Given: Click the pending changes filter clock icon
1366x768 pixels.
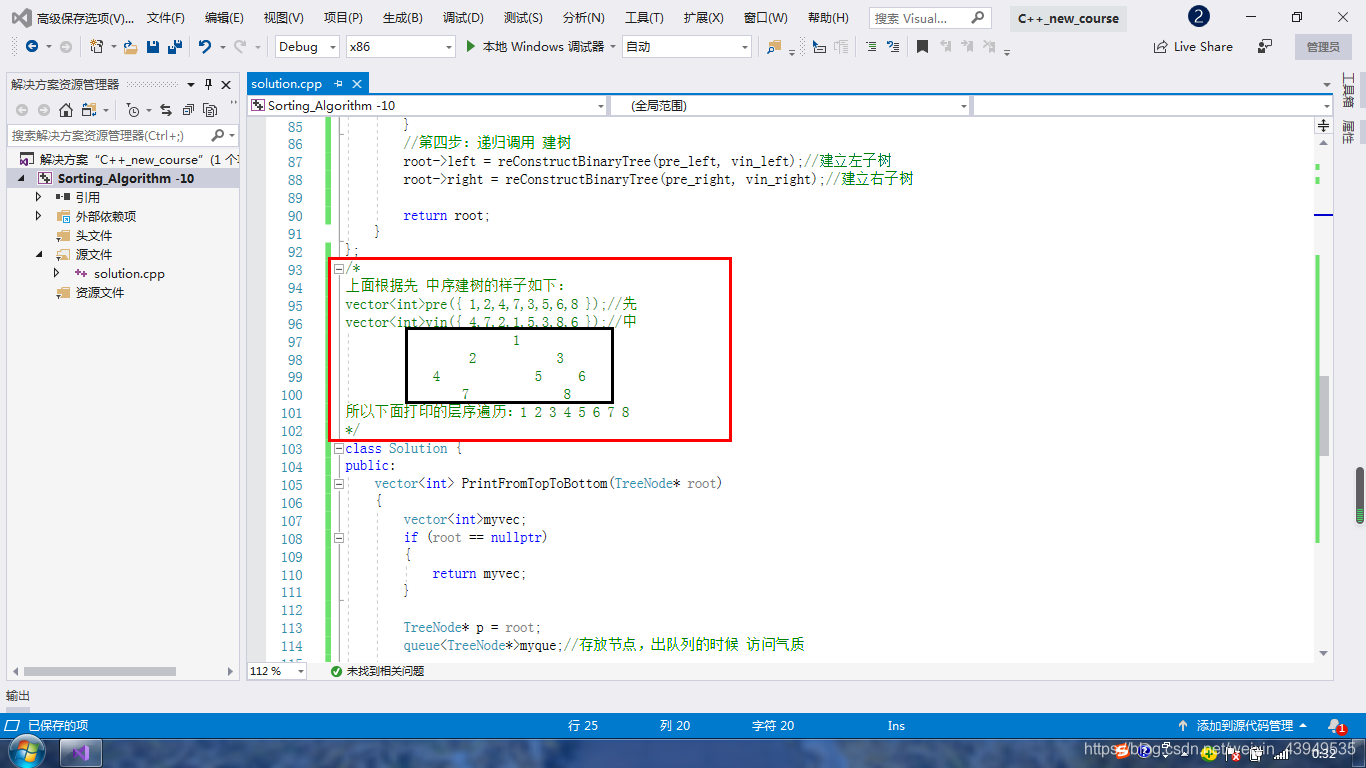Looking at the screenshot, I should coord(134,110).
